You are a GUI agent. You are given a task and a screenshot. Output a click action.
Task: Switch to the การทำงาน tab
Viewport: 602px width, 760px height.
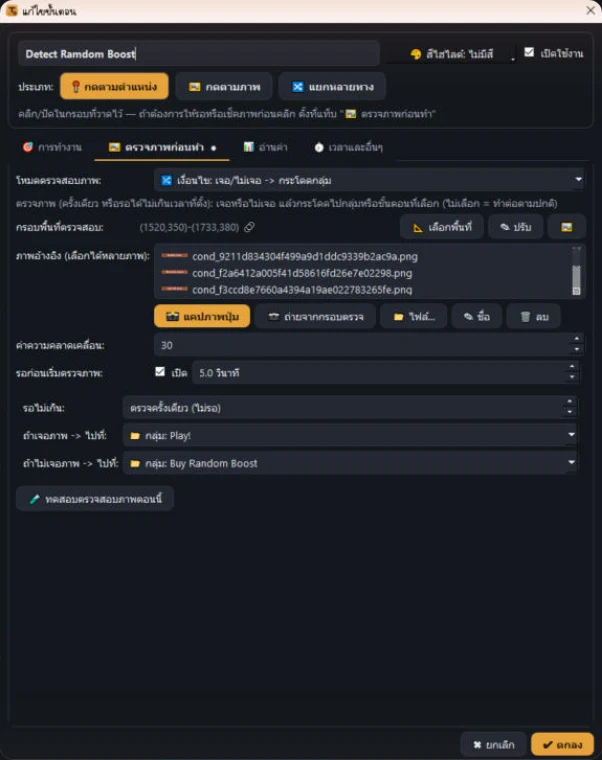pyautogui.click(x=52, y=147)
